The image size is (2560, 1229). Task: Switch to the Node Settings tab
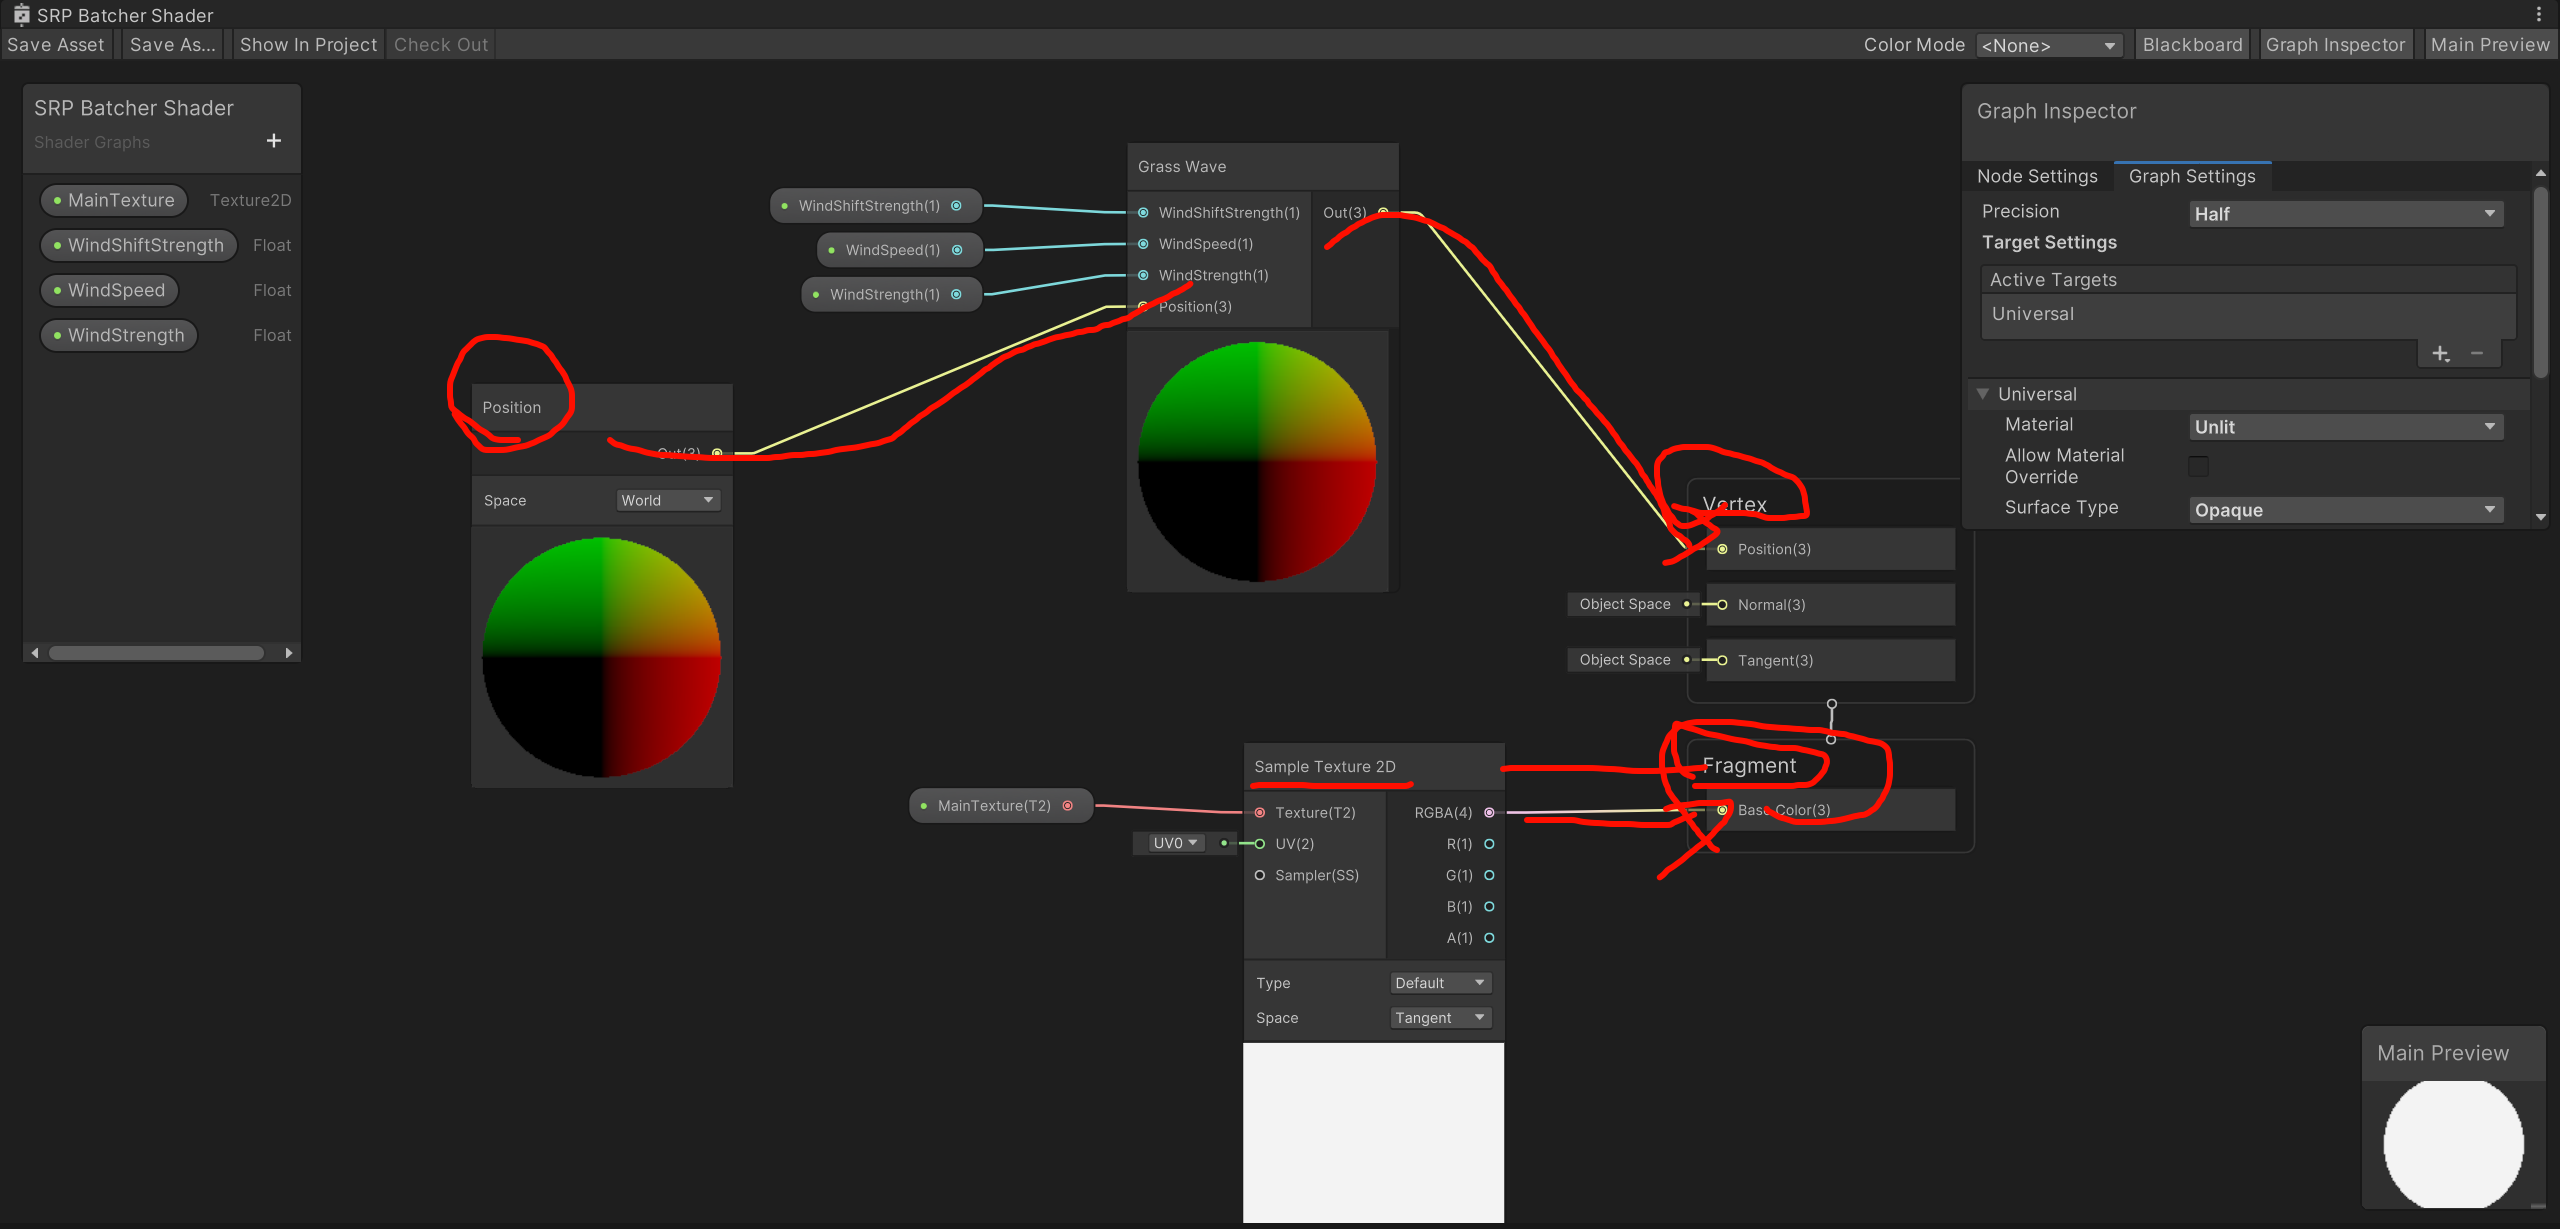pos(2037,176)
